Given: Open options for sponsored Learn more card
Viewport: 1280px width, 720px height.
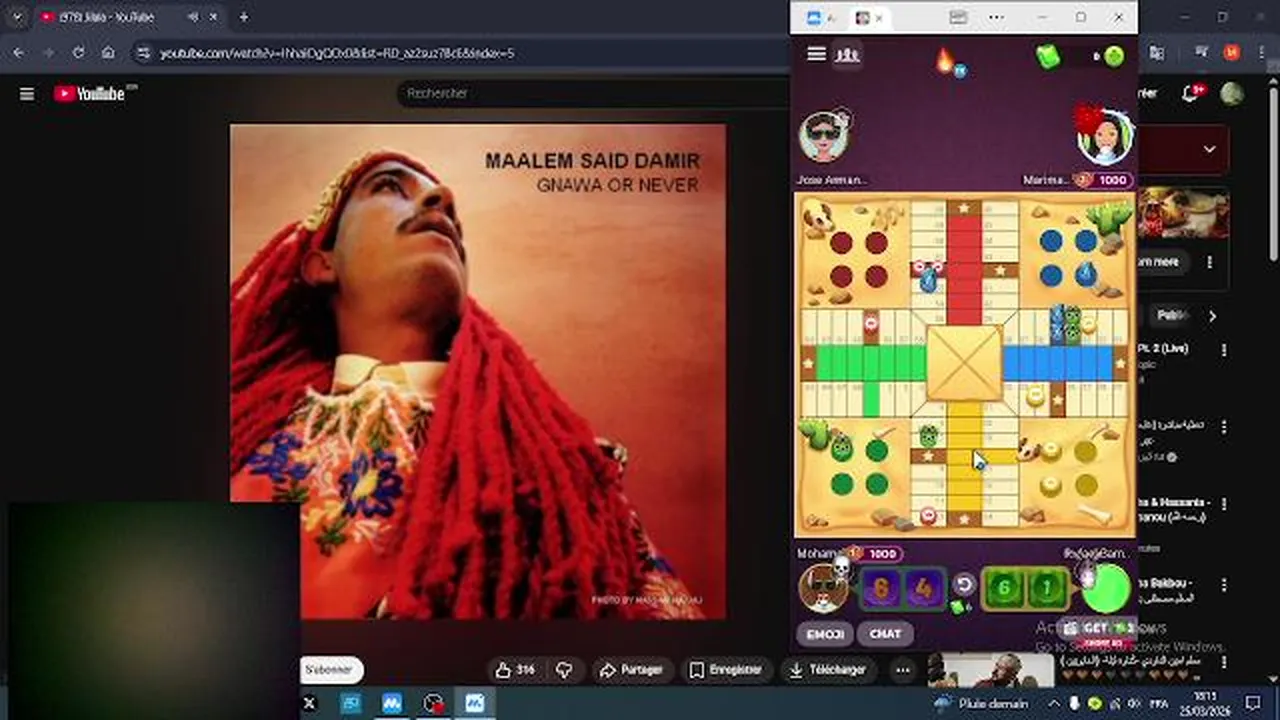Looking at the screenshot, I should 1209,262.
